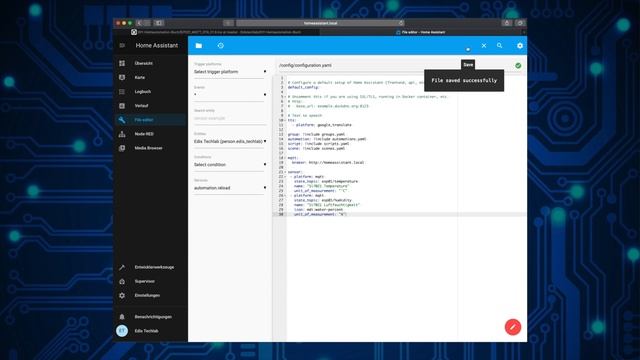This screenshot has width=640, height=360.
Task: Open Edis Techlab user profile
Action: pos(150,331)
